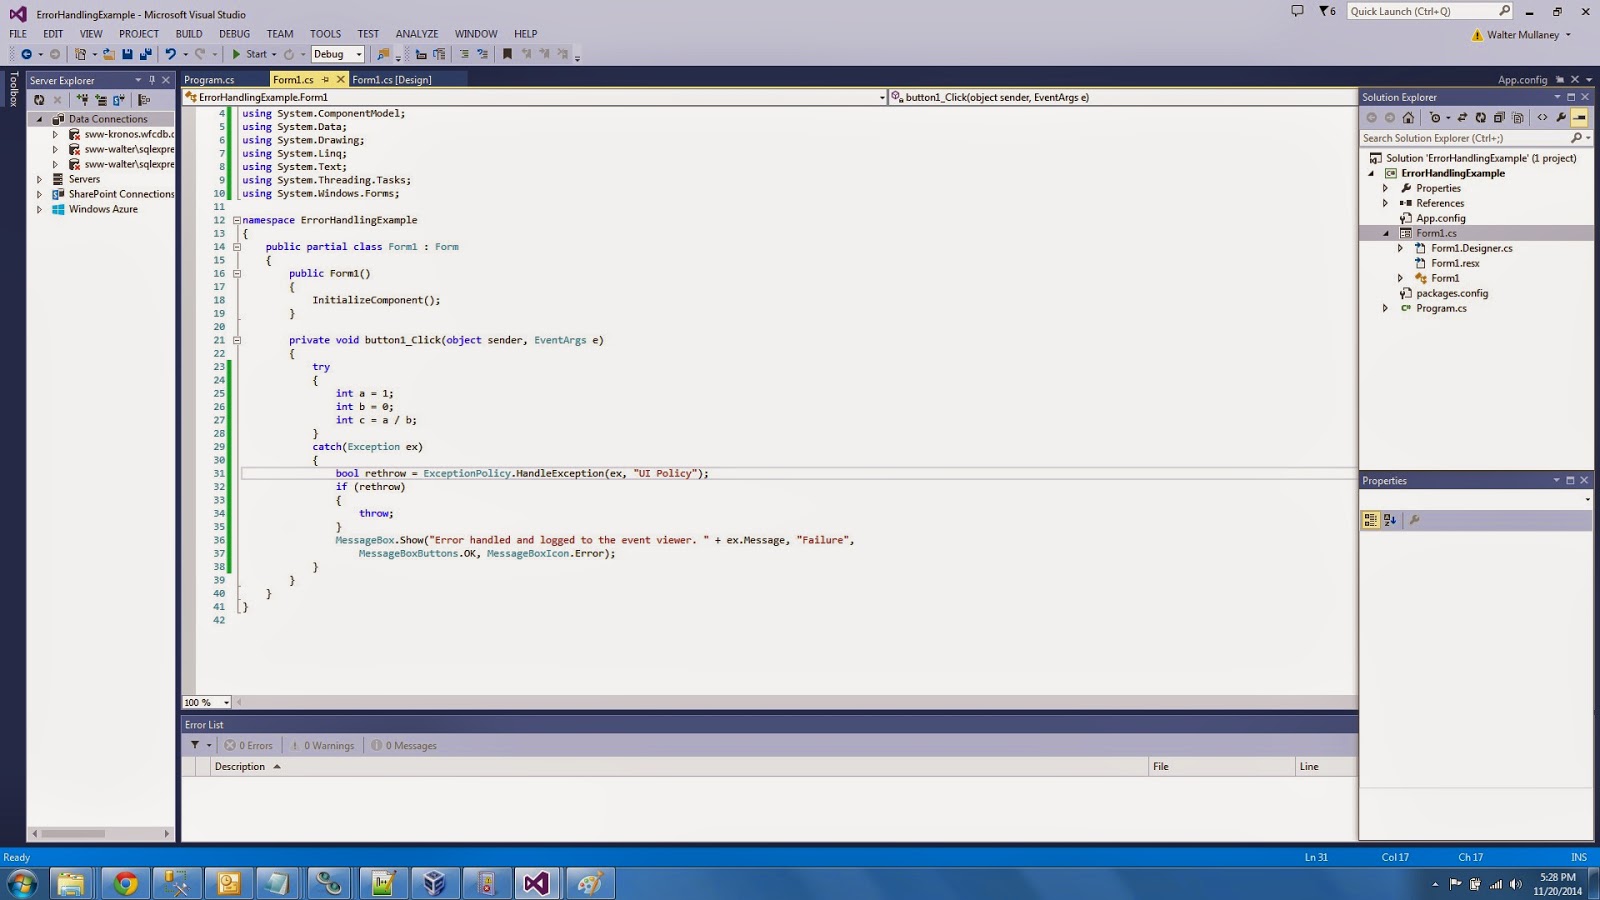The image size is (1600, 900).
Task: Click the Undo icon in the toolbar
Action: 172,54
